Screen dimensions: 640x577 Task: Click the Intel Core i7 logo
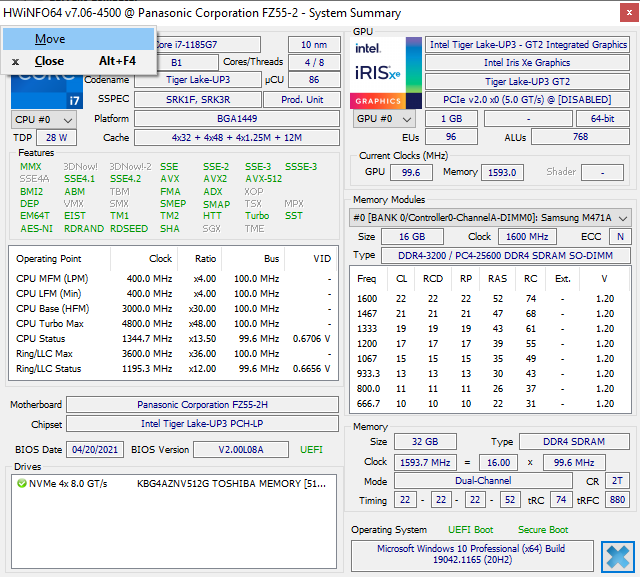pyautogui.click(x=48, y=92)
